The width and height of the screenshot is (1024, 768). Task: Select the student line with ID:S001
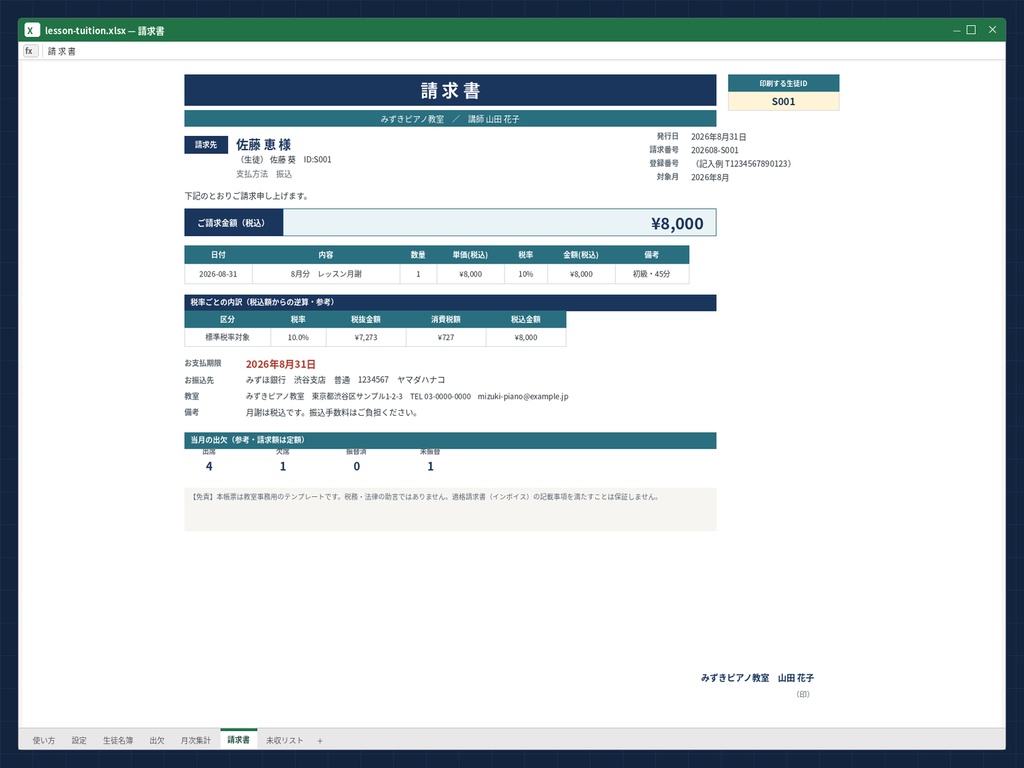tap(285, 159)
